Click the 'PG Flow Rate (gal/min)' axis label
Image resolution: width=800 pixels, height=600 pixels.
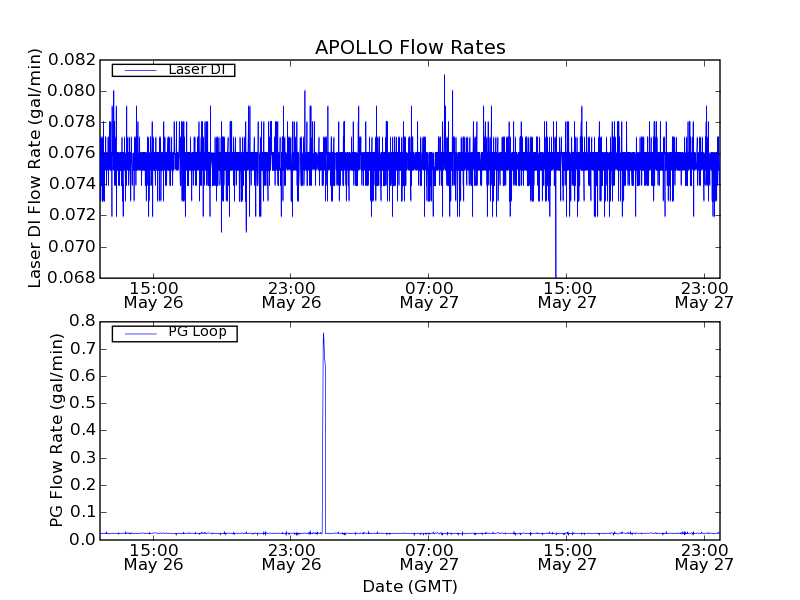click(57, 430)
